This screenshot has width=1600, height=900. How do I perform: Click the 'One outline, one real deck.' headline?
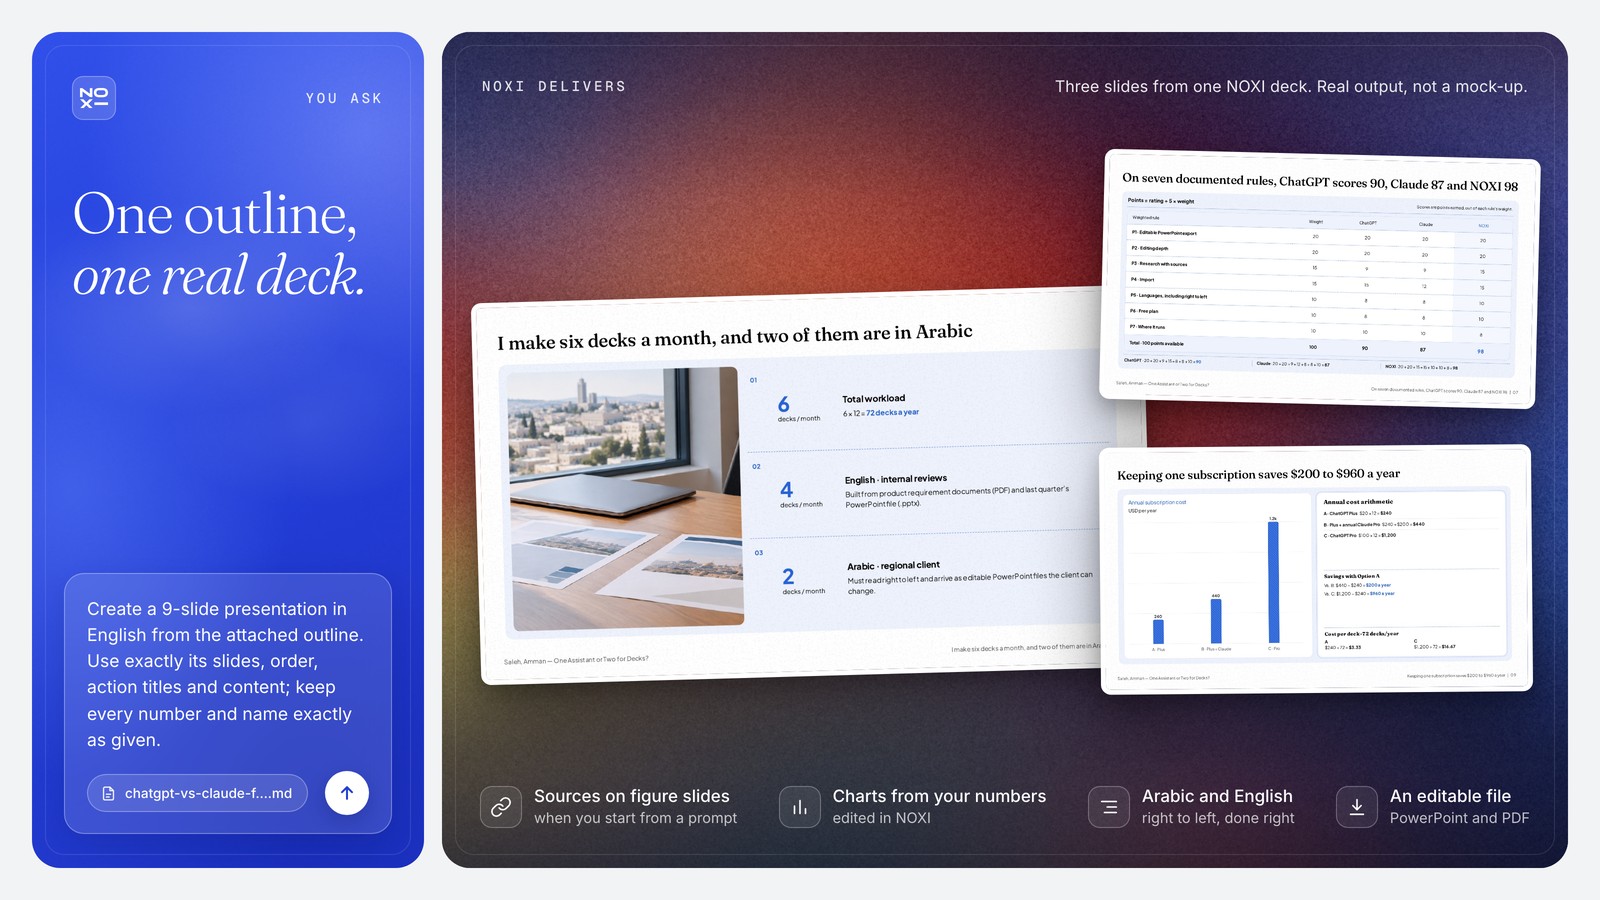tap(219, 245)
